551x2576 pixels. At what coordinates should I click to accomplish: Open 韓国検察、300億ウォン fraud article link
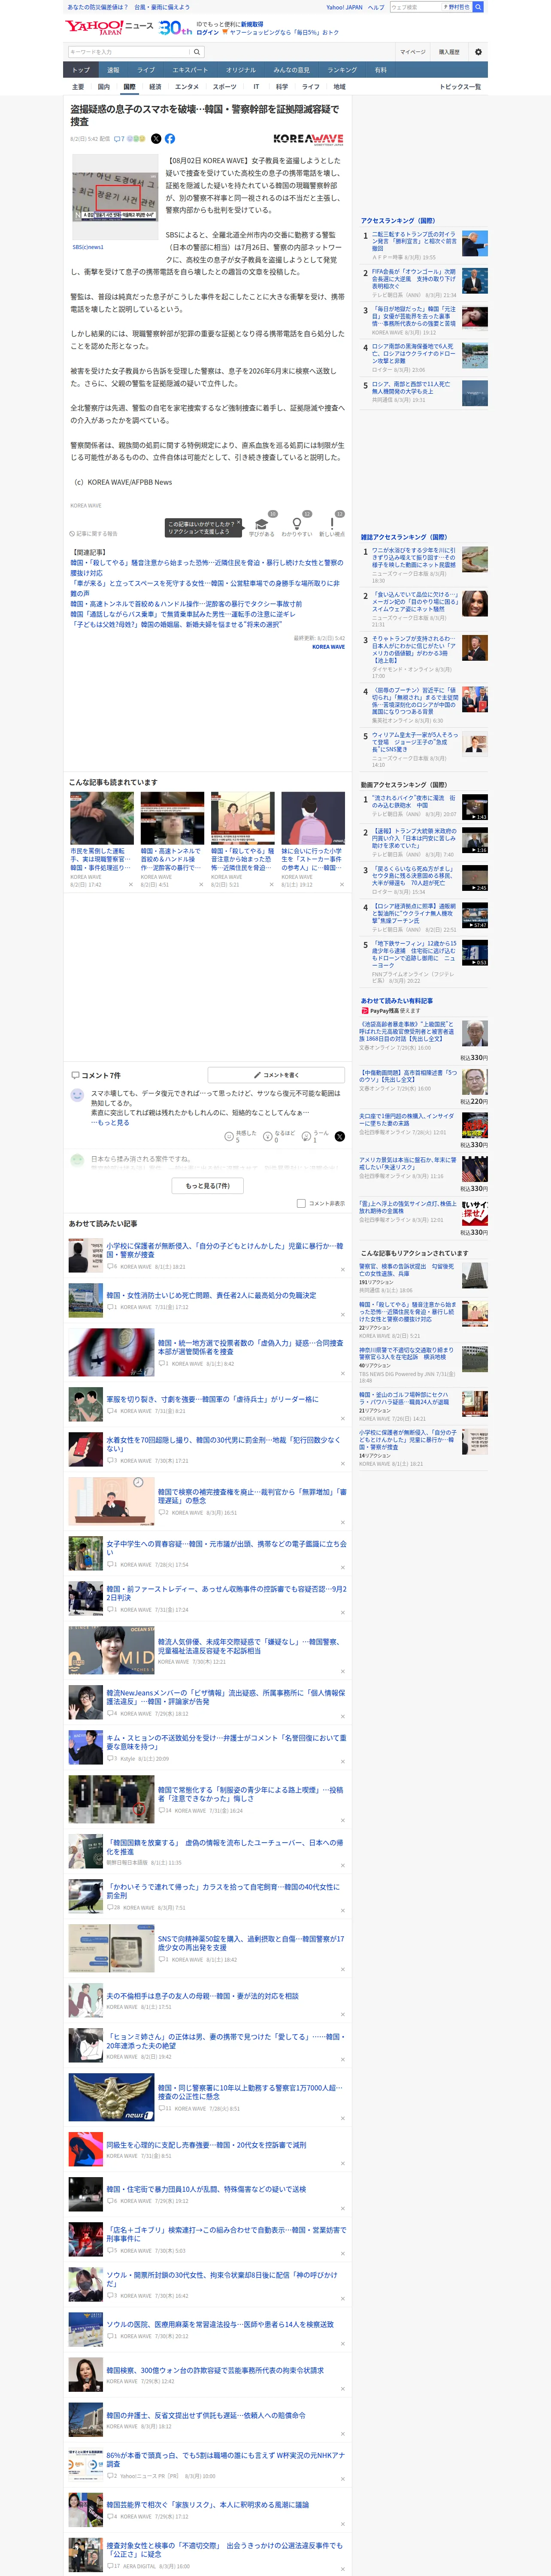pos(215,2370)
